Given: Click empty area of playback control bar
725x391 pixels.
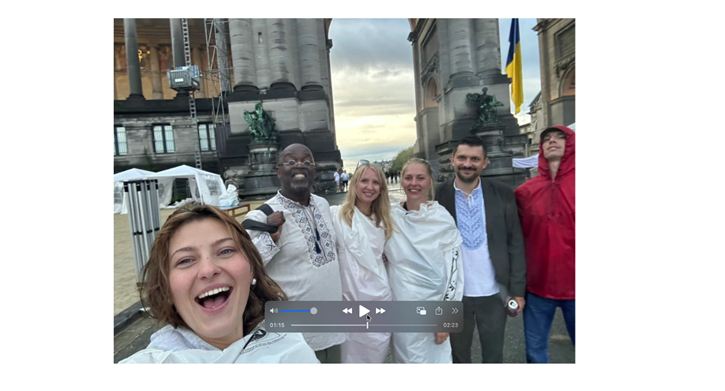Looking at the screenshot, I should tap(402, 311).
